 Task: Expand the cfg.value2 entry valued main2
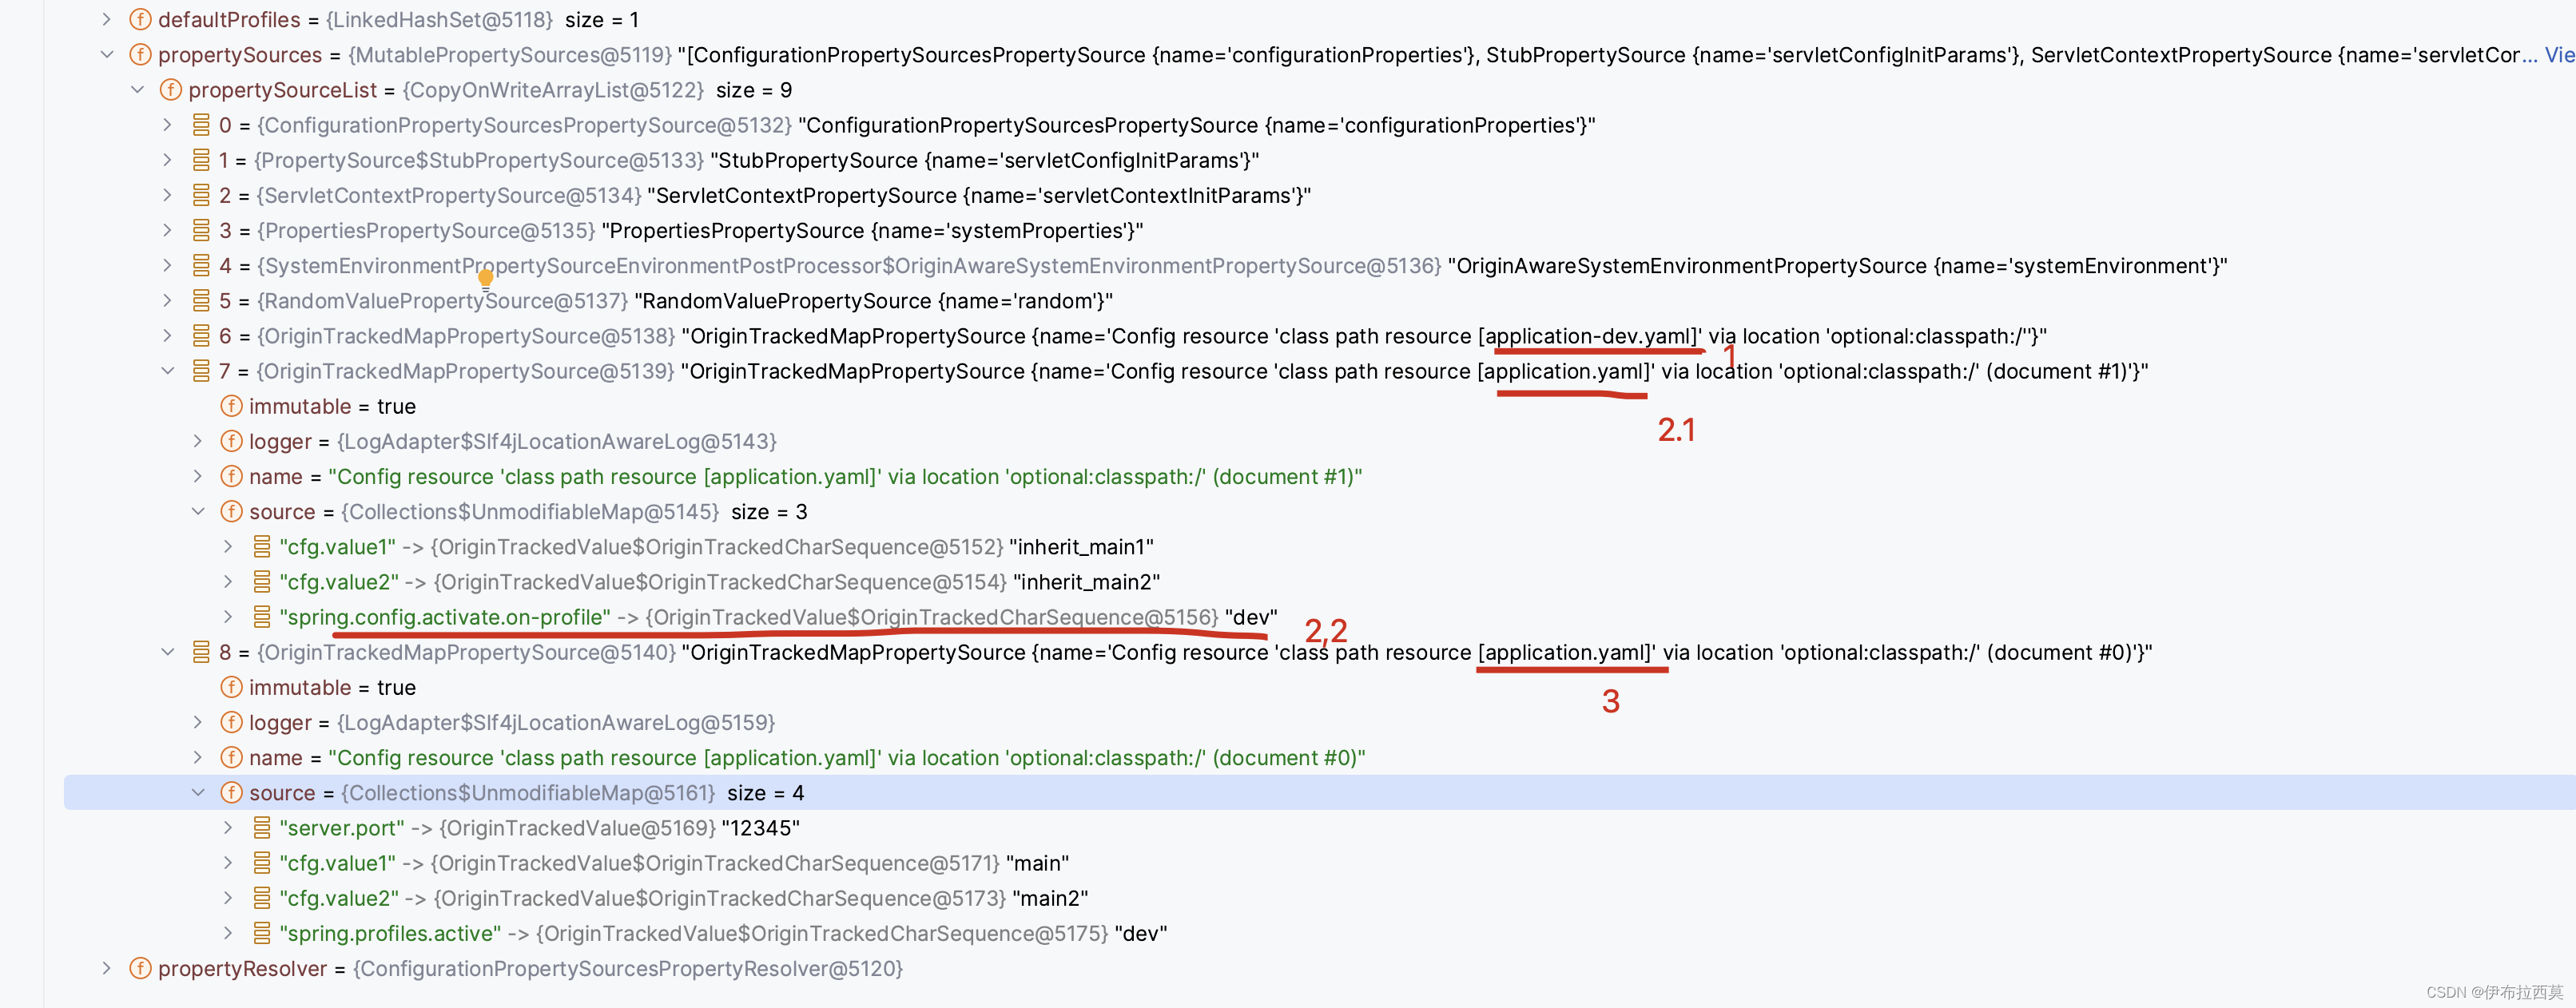coord(228,897)
